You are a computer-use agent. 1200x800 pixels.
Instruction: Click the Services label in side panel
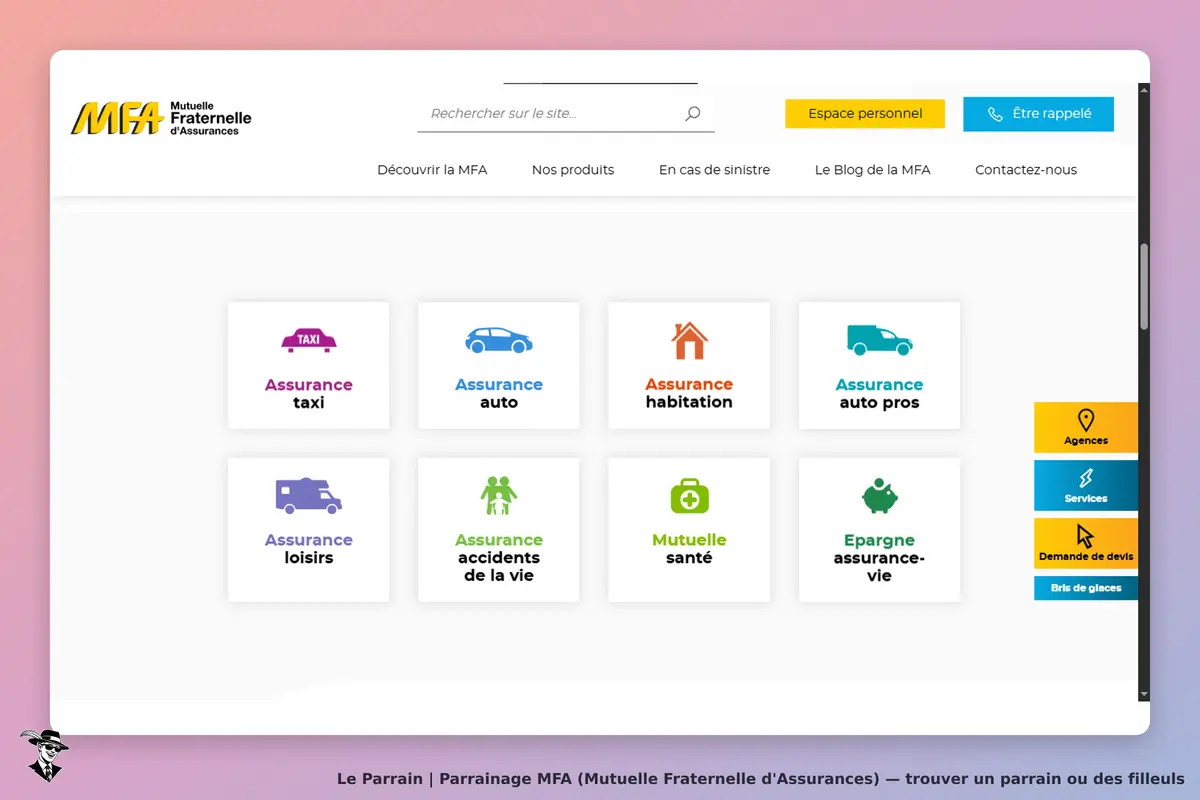pyautogui.click(x=1086, y=499)
